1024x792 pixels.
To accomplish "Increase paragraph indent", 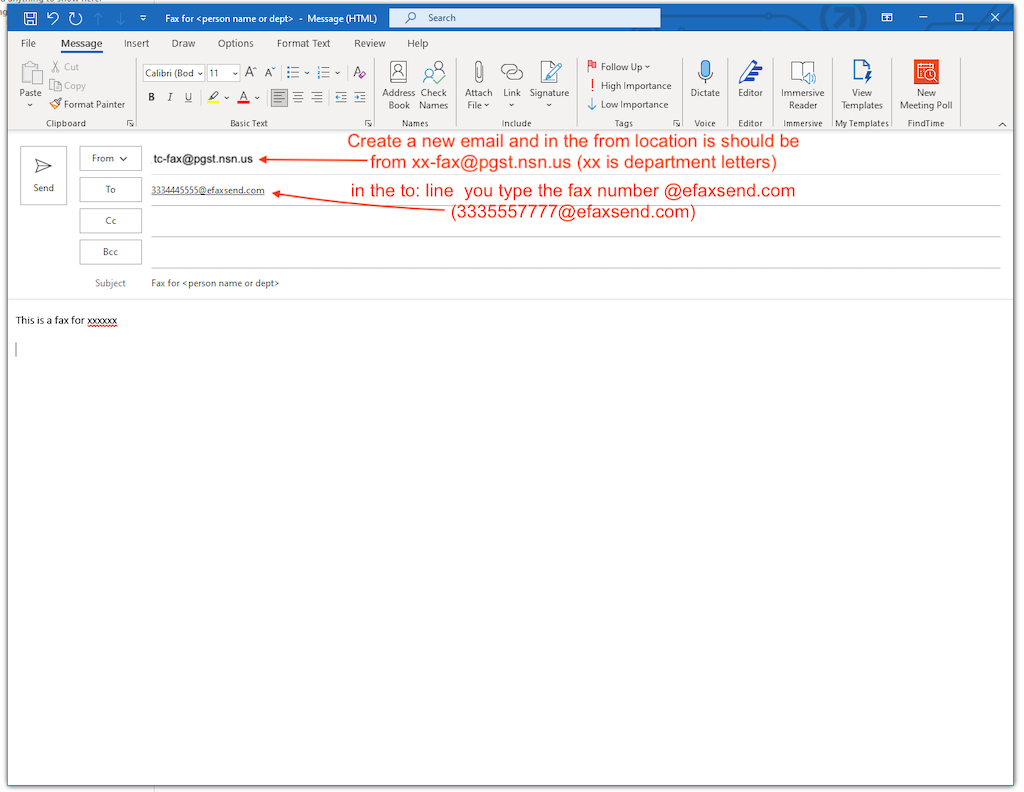I will coord(360,97).
